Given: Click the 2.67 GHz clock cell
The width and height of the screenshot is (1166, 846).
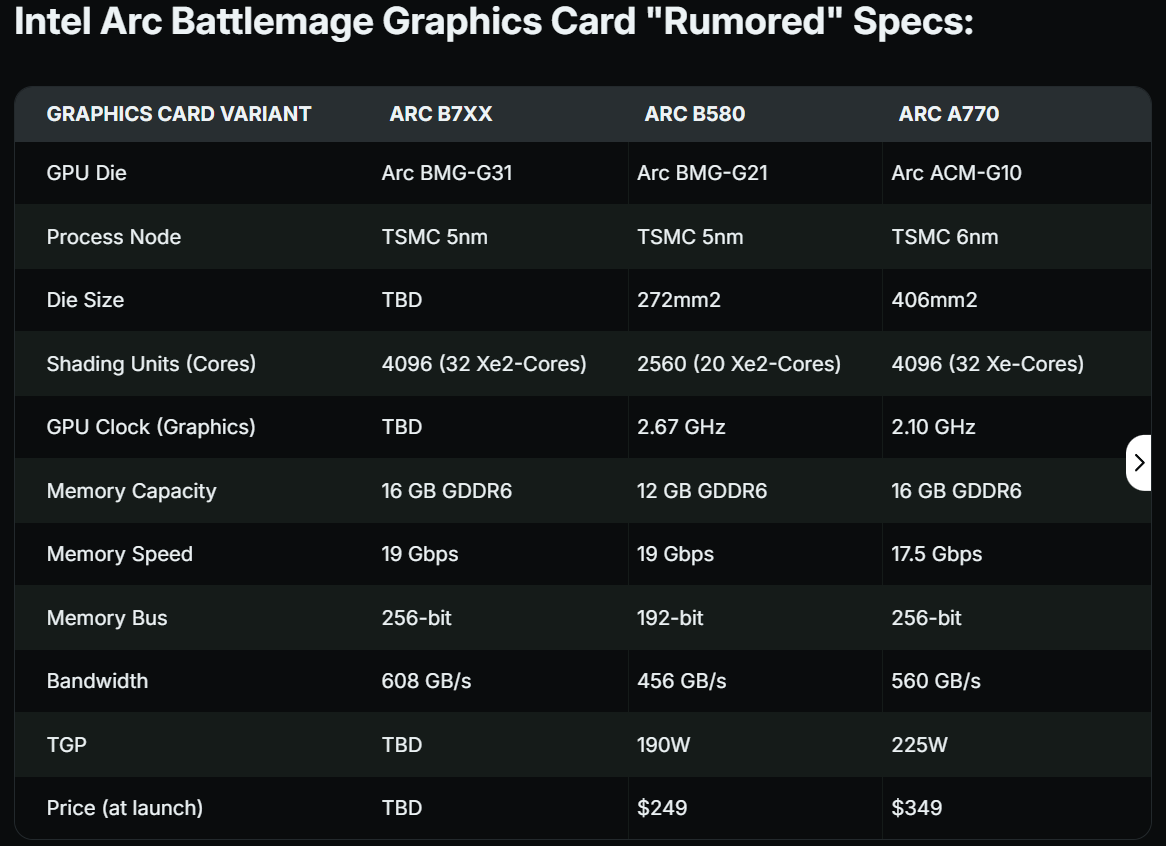Looking at the screenshot, I should point(681,427).
